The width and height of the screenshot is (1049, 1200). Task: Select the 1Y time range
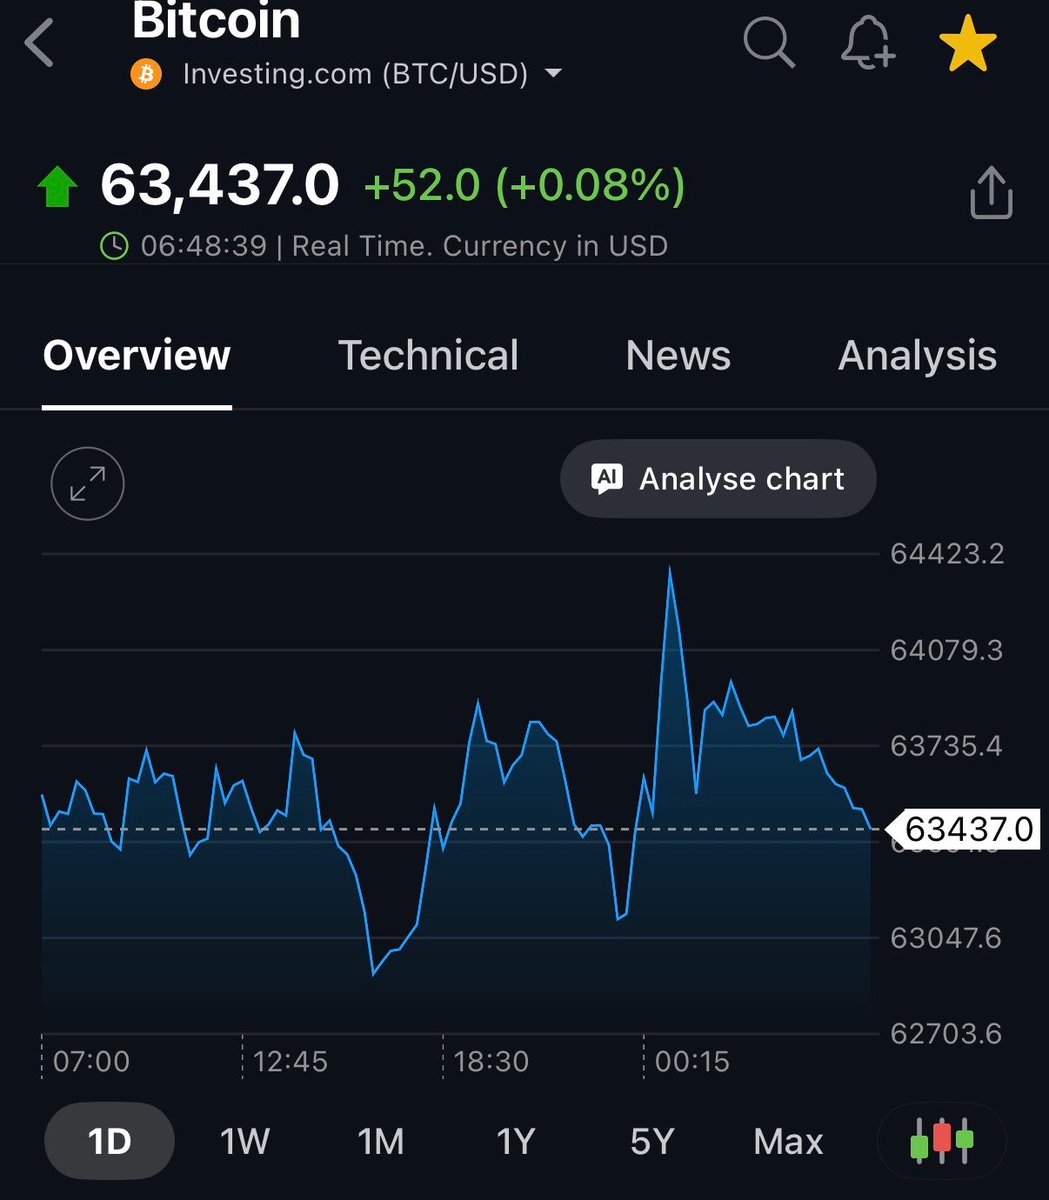click(516, 1141)
